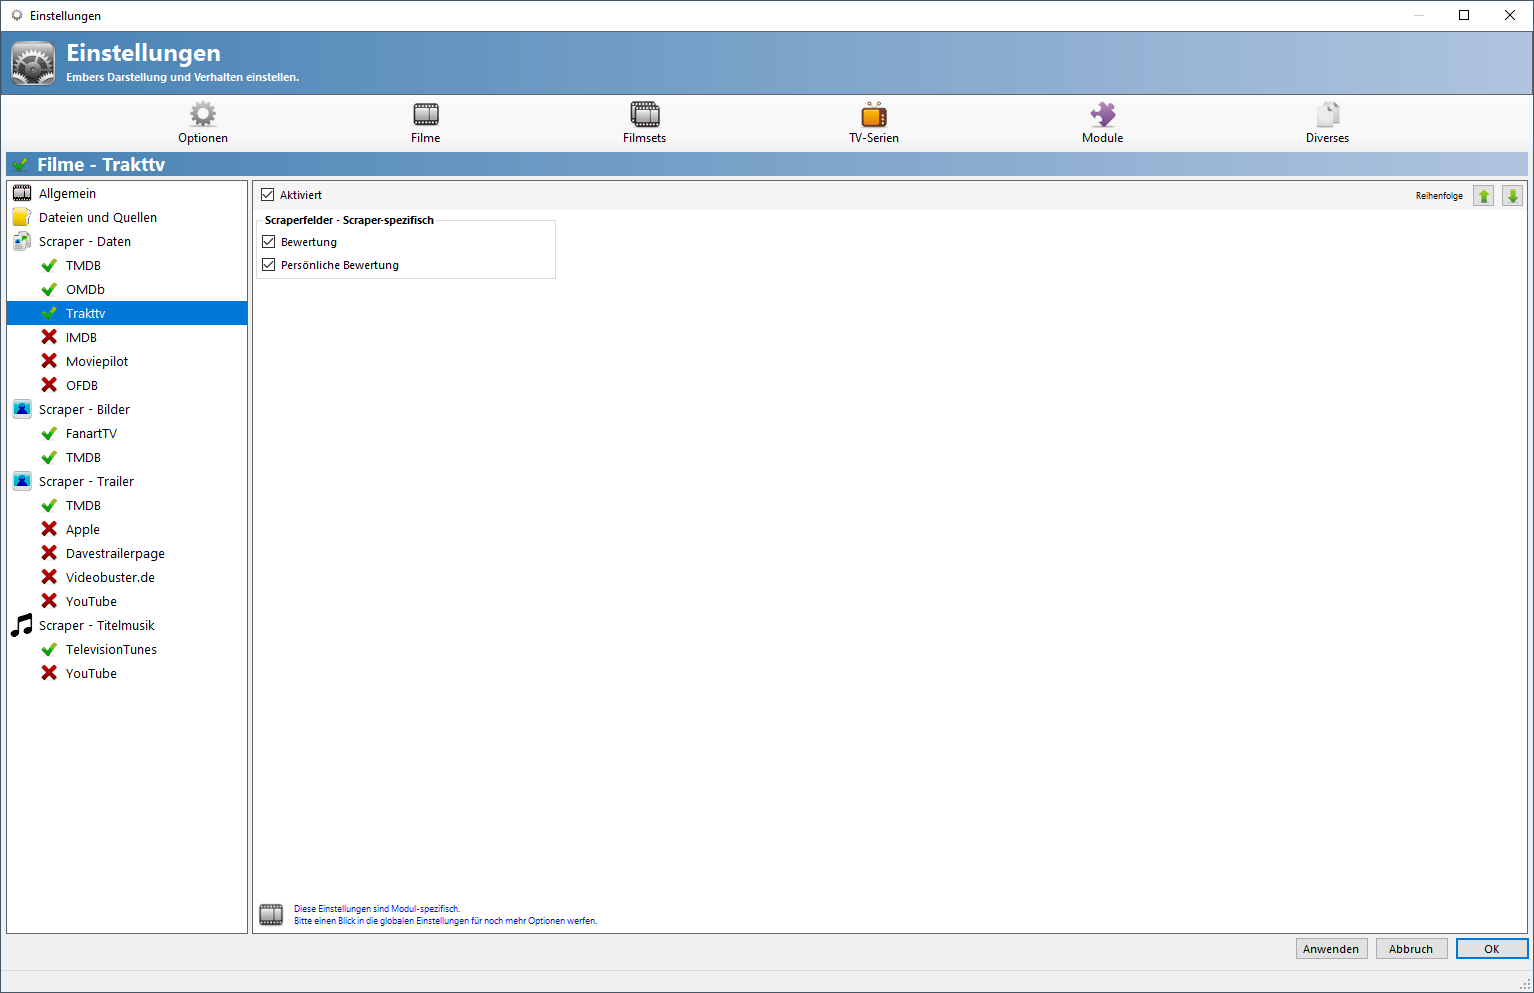
Task: Click the red X beside Apple
Action: (49, 529)
